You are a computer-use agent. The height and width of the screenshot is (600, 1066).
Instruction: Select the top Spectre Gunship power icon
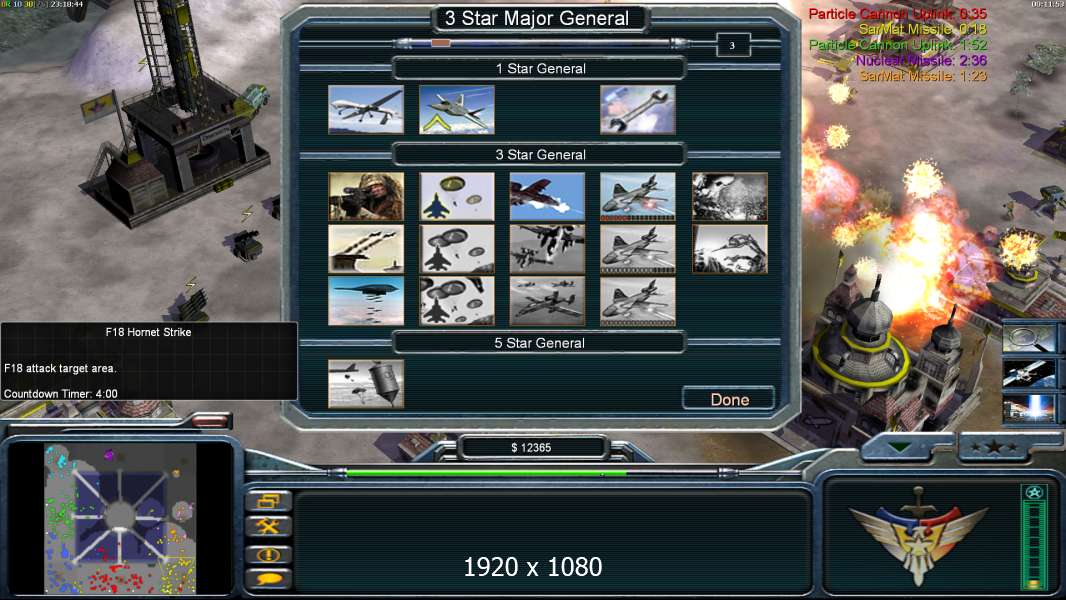pos(638,196)
